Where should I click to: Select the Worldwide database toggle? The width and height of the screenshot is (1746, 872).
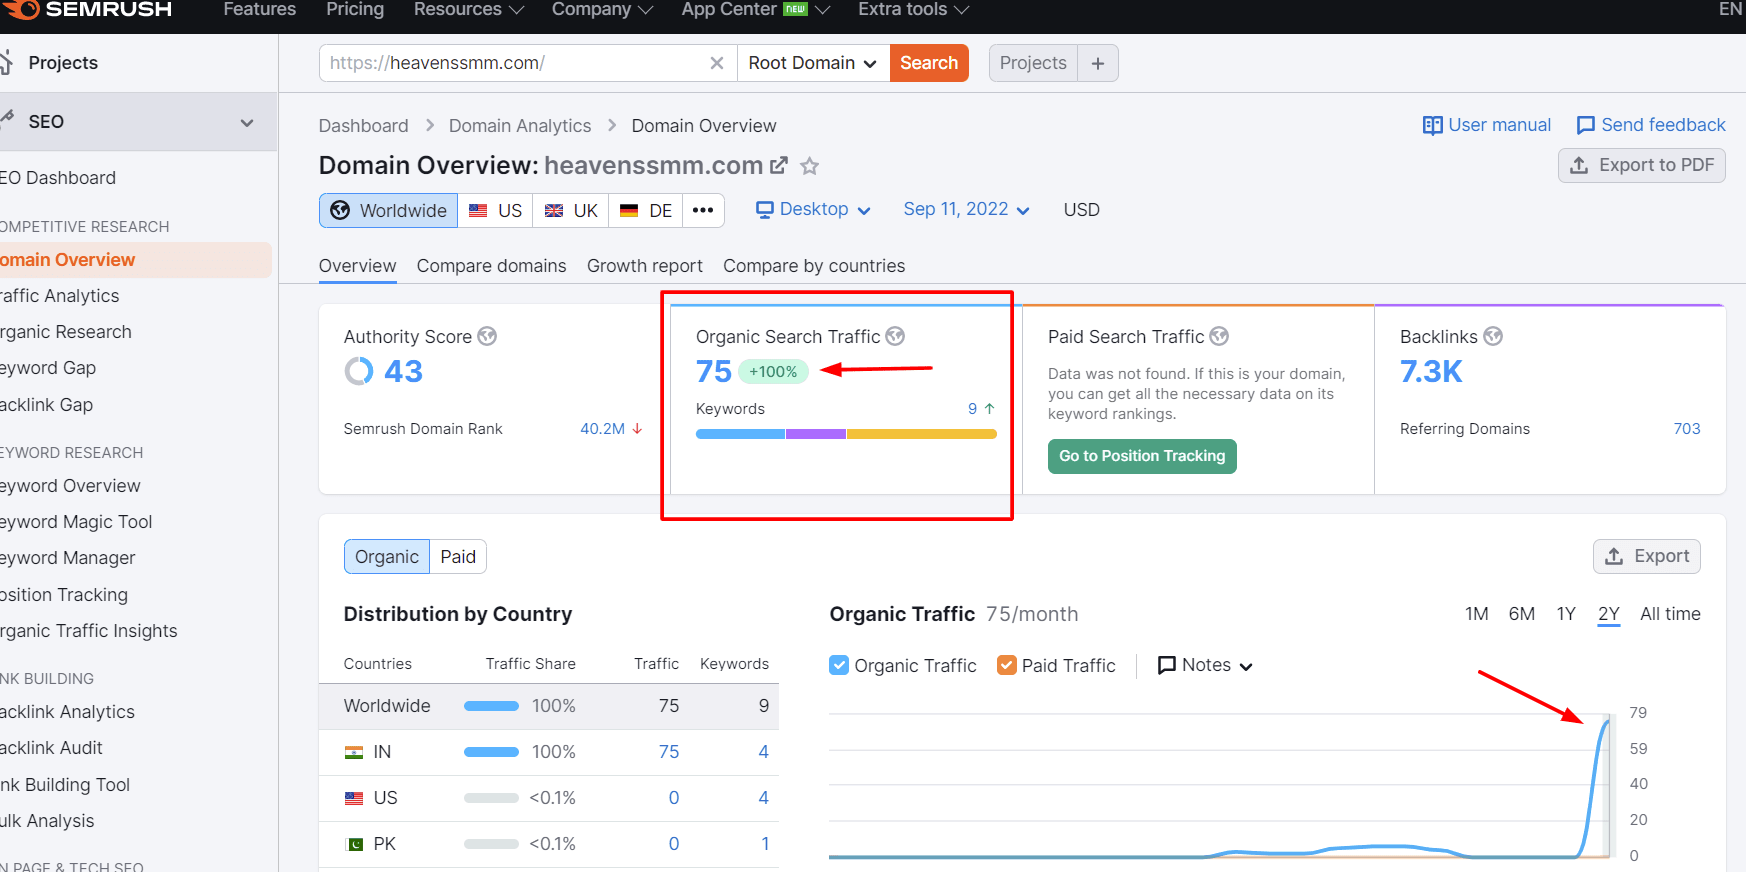click(389, 210)
